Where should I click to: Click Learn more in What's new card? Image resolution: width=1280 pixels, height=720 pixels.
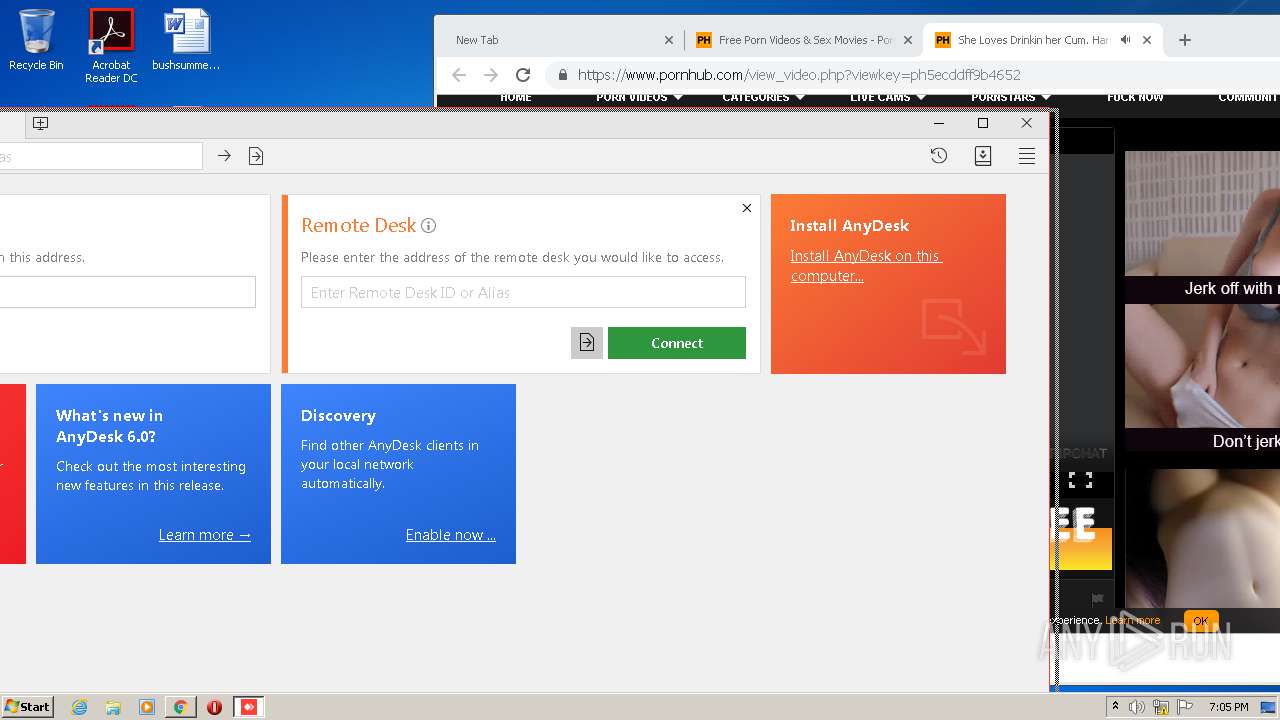click(204, 535)
